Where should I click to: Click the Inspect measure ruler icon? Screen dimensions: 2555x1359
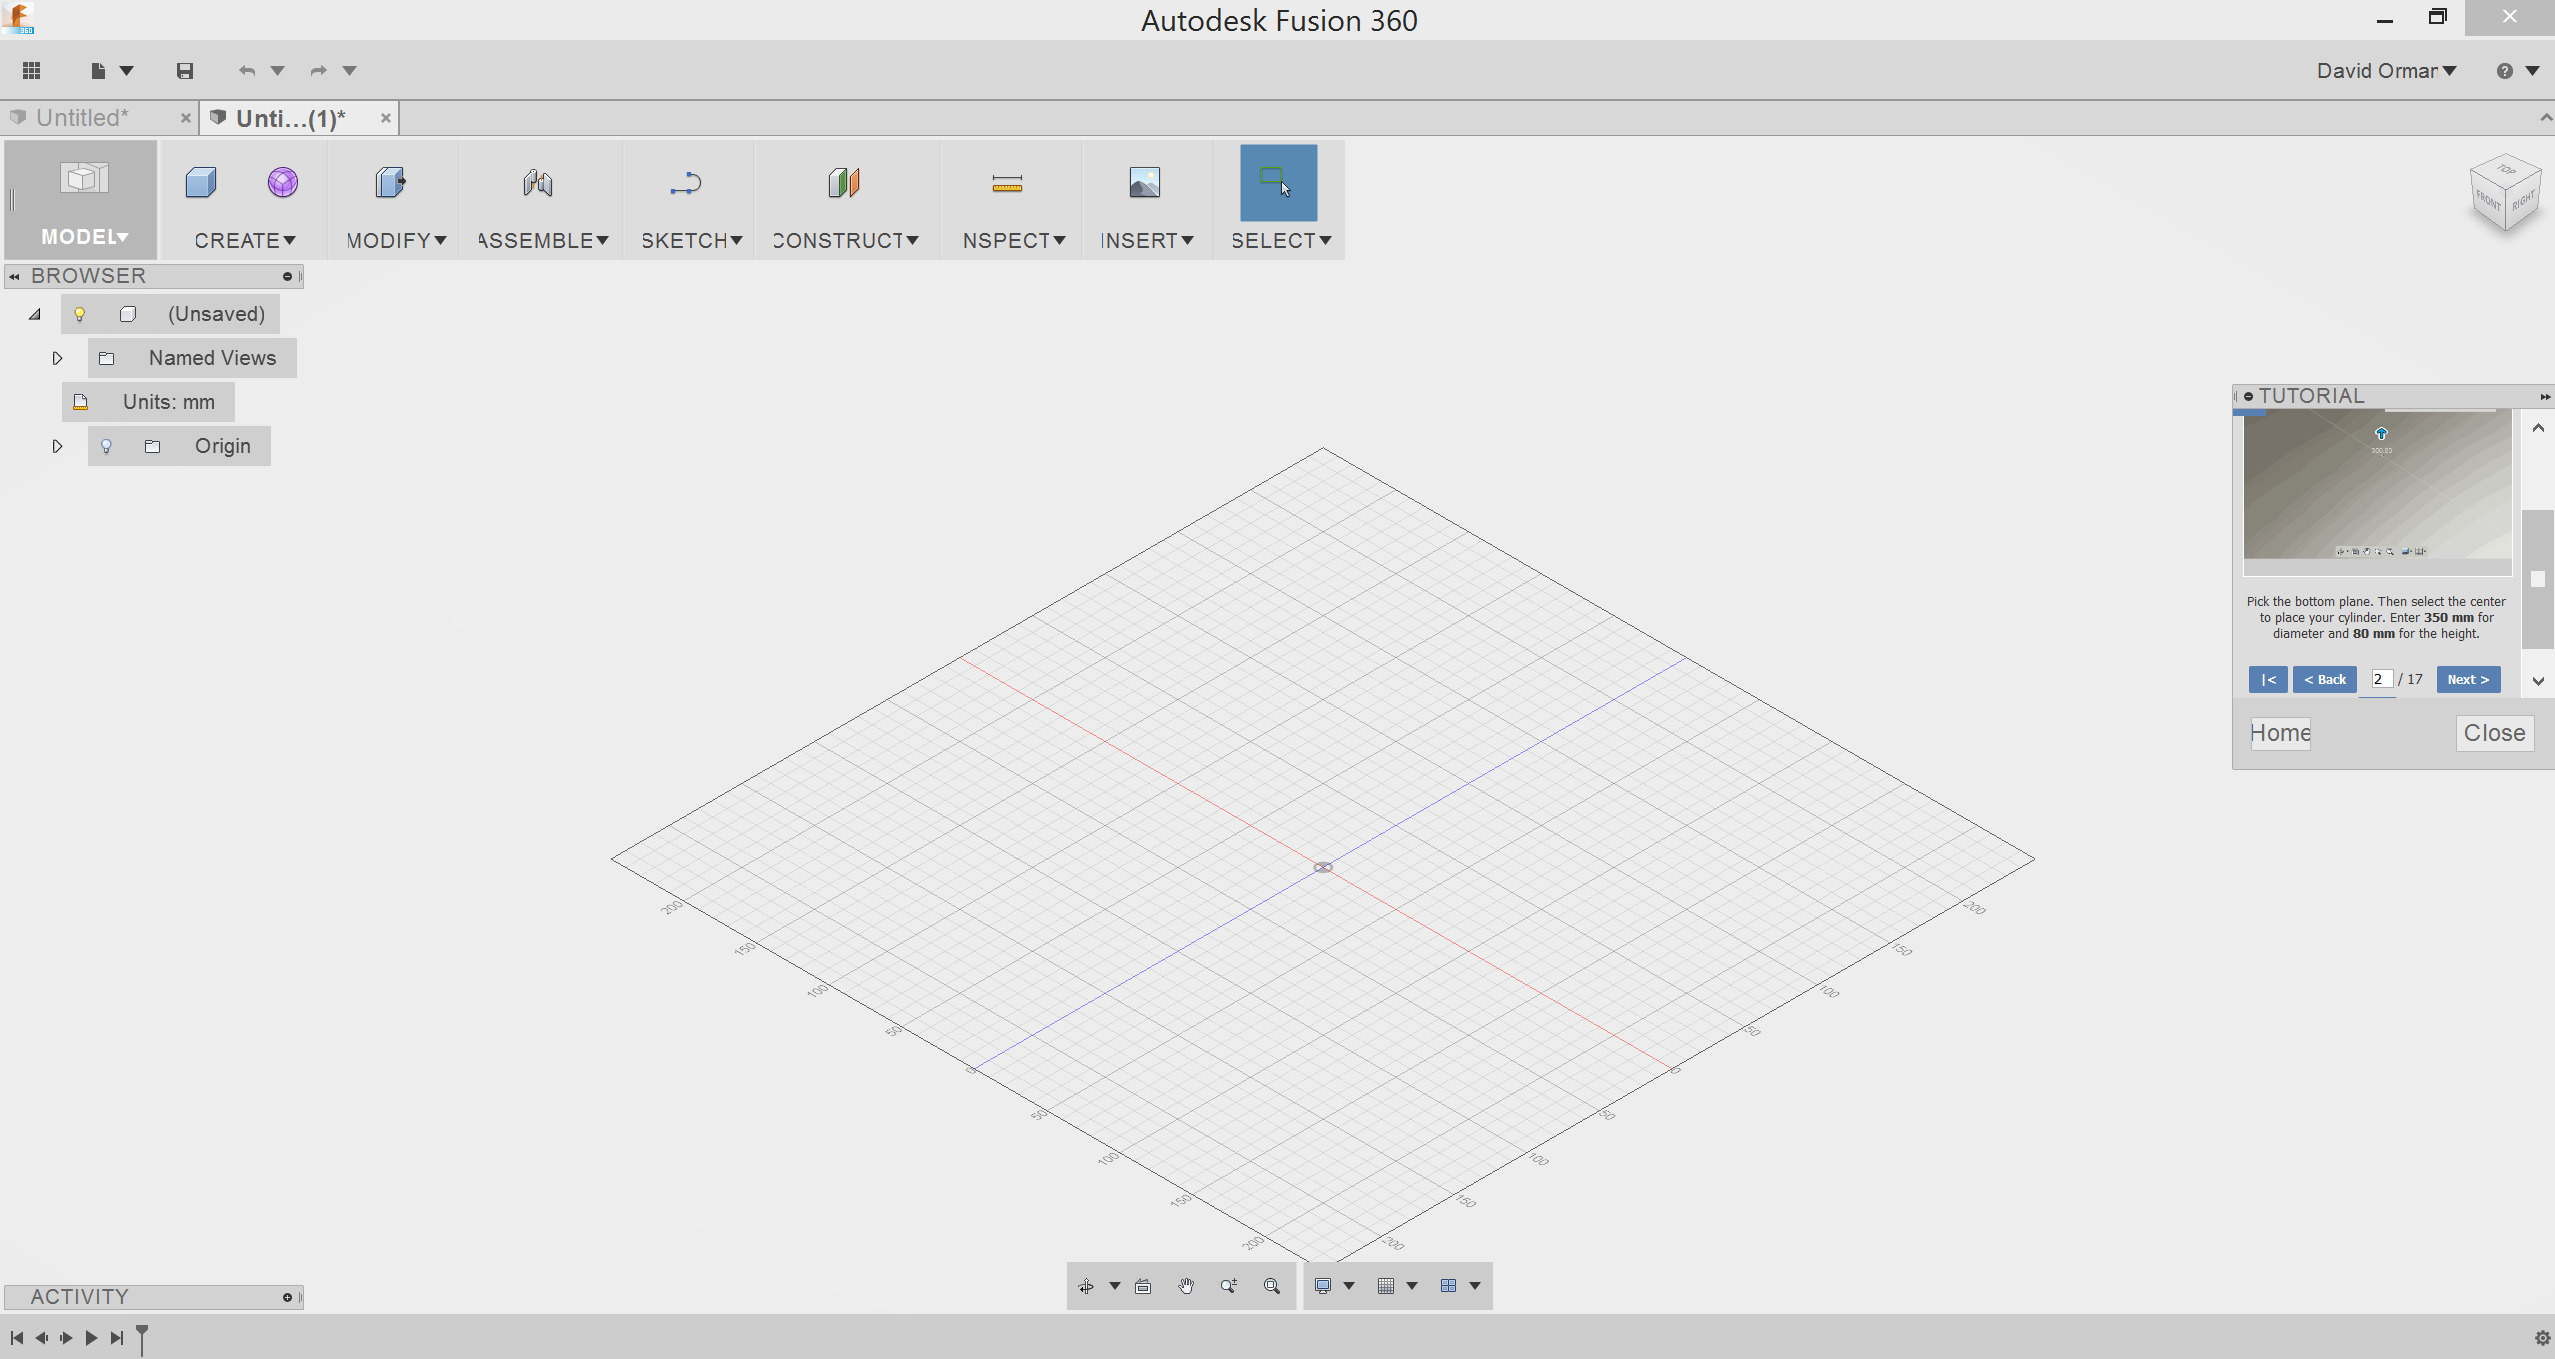1007,183
